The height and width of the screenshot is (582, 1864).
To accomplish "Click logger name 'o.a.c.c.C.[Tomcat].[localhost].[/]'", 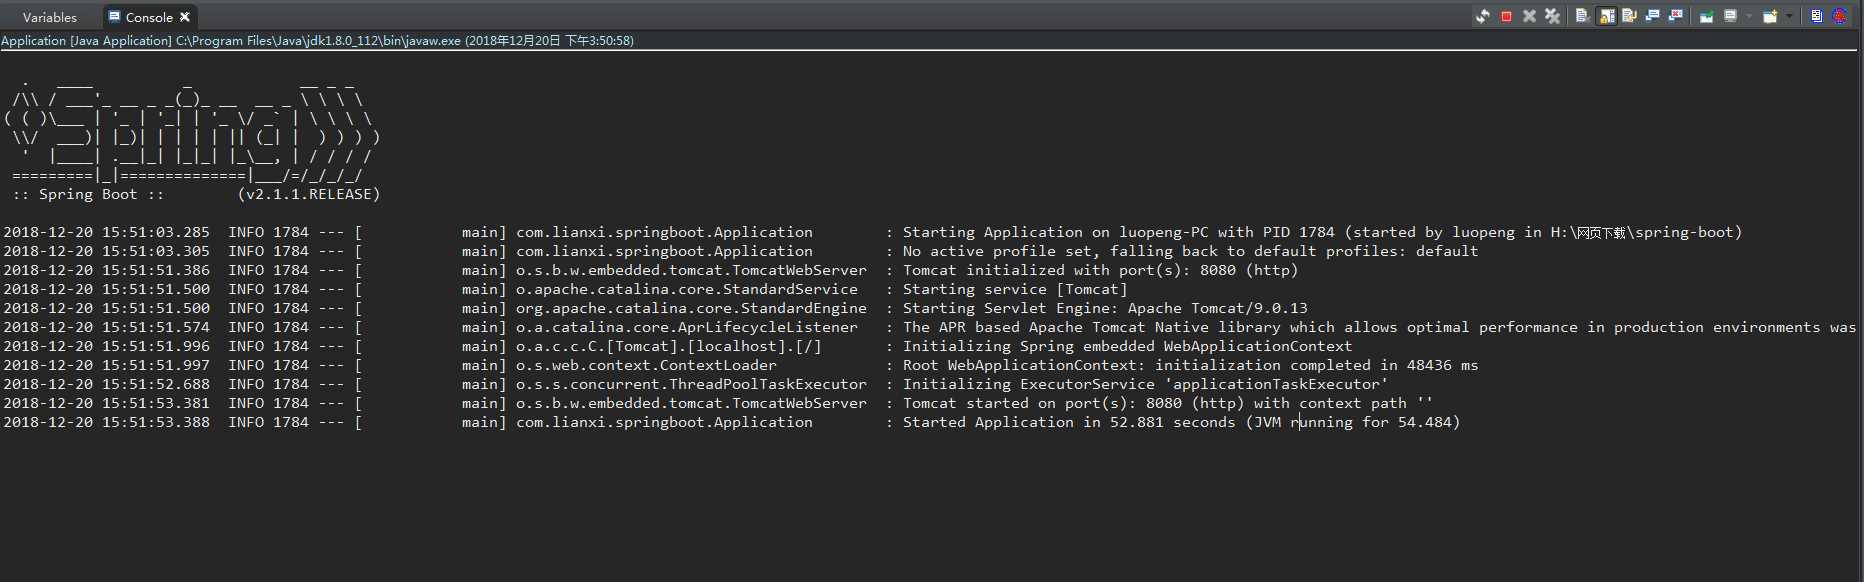I will pyautogui.click(x=669, y=346).
